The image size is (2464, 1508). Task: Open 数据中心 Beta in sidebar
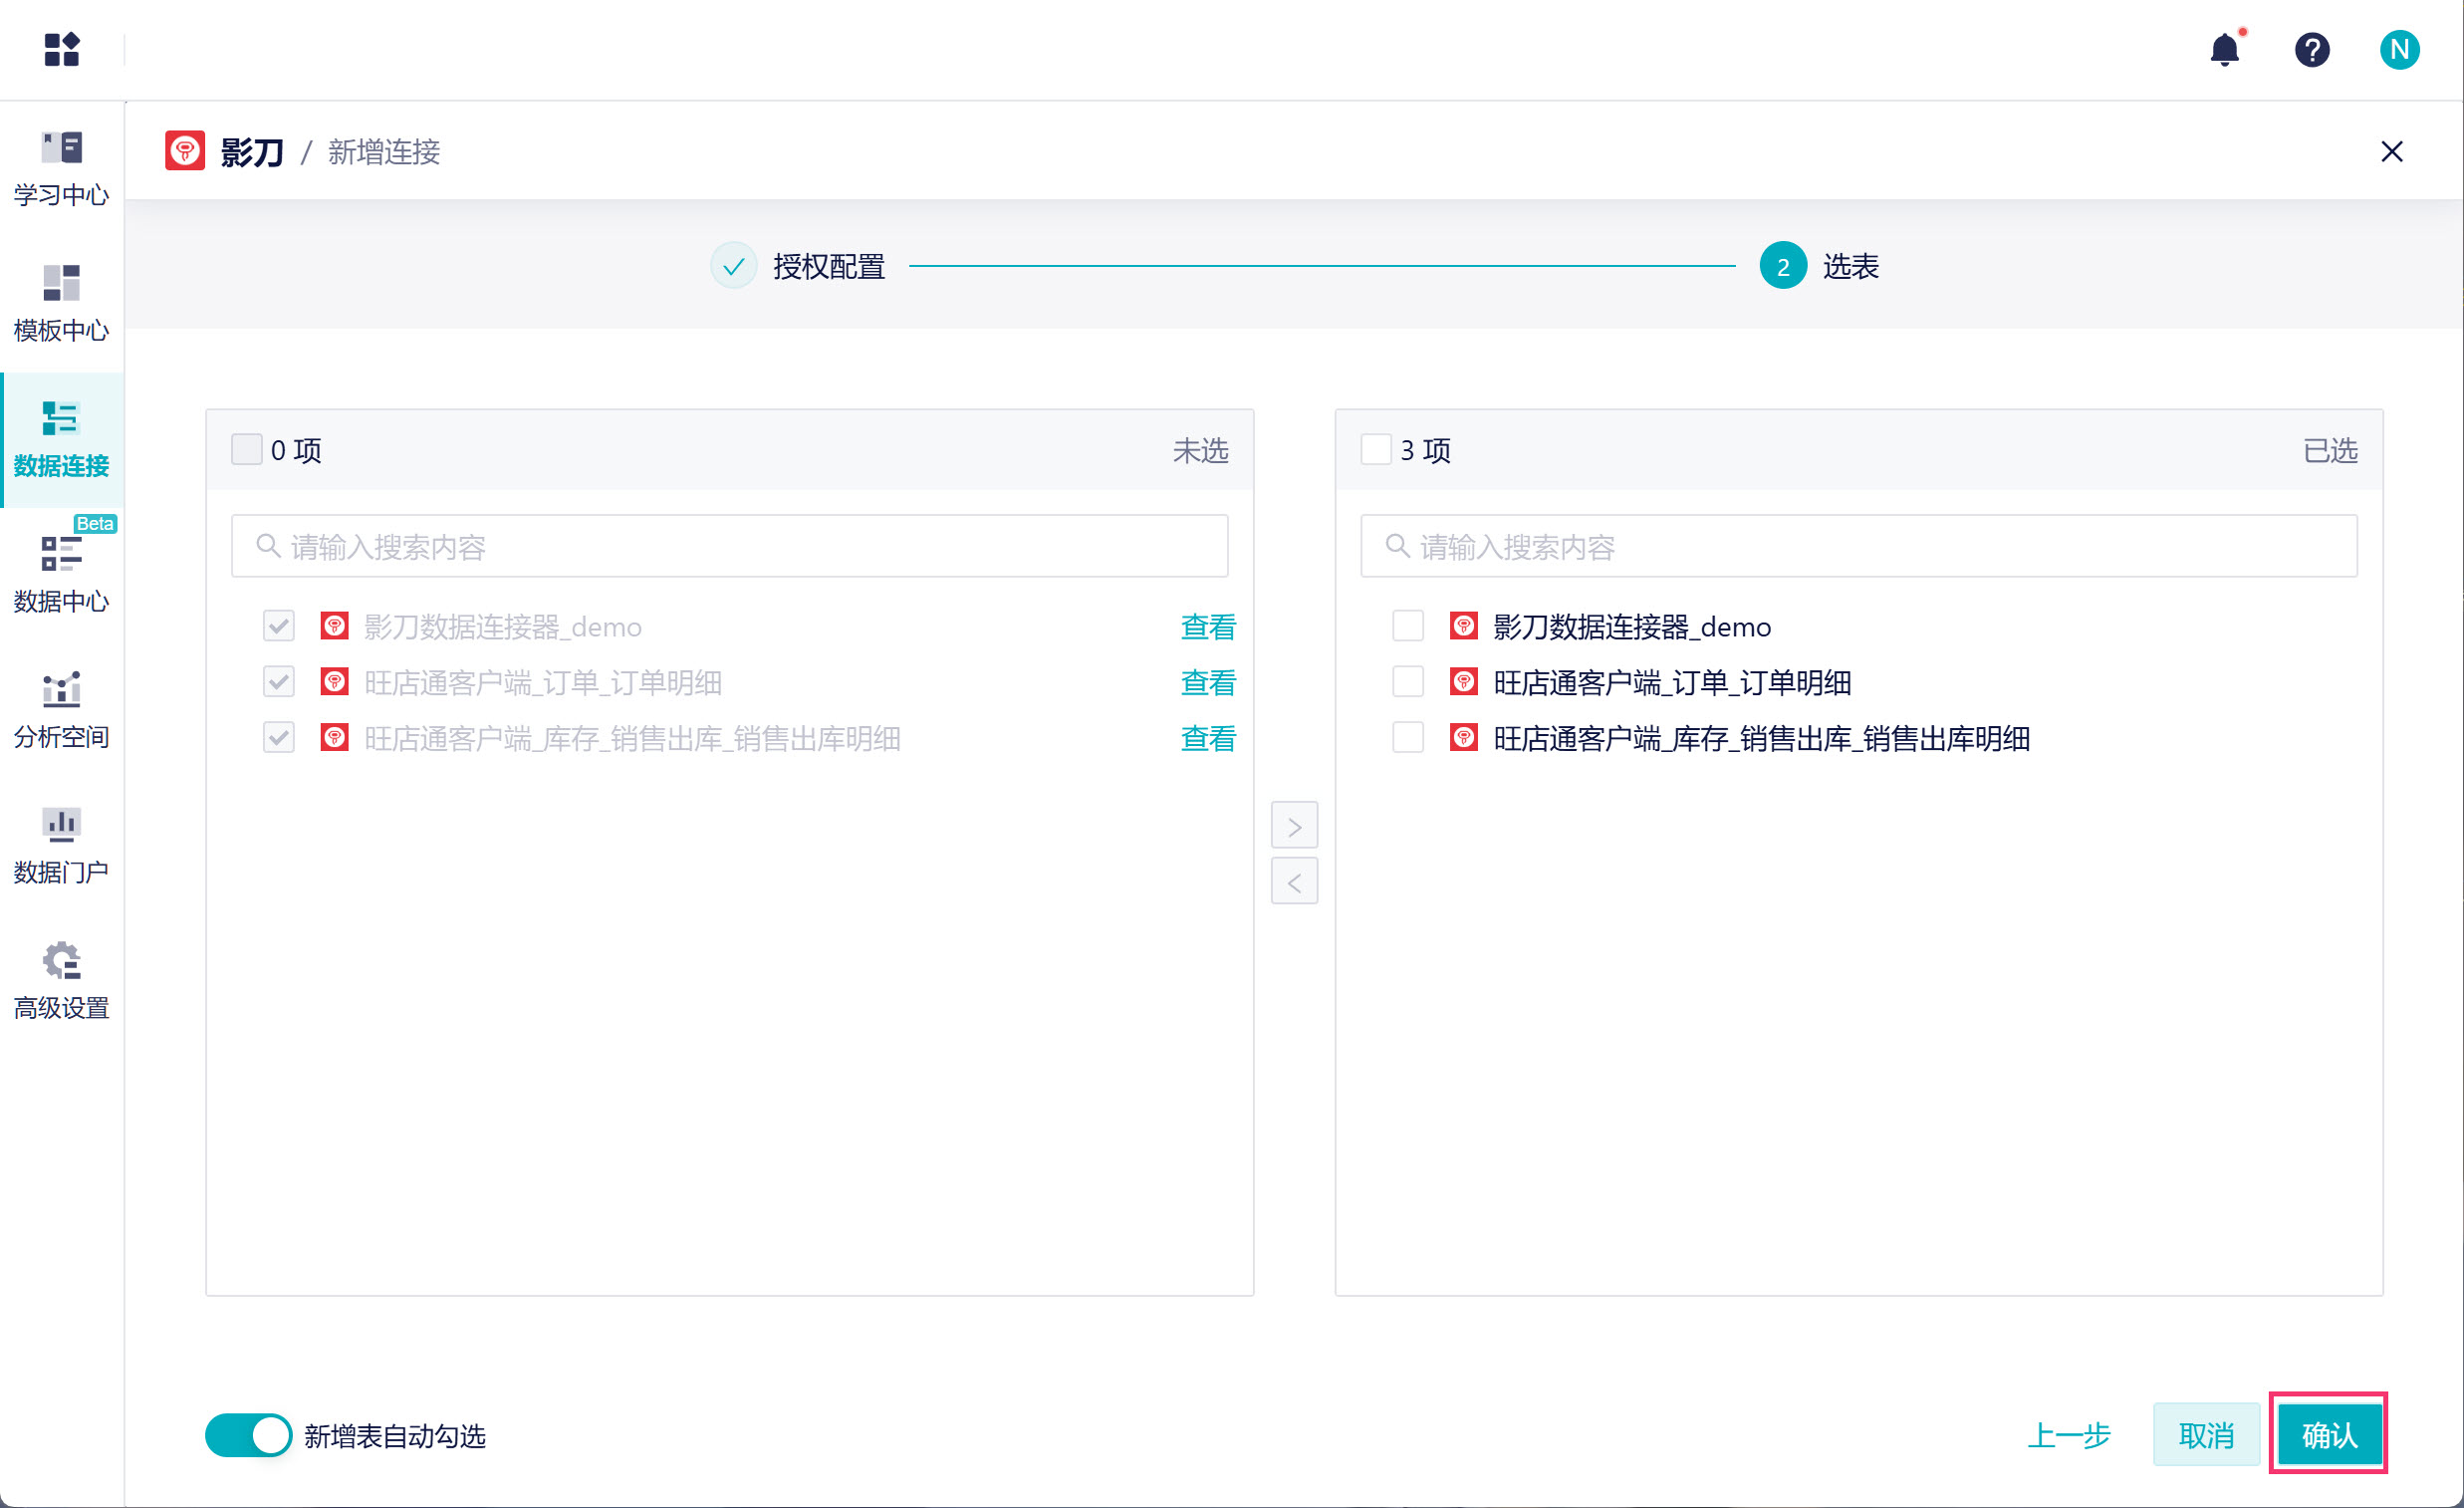(x=61, y=574)
